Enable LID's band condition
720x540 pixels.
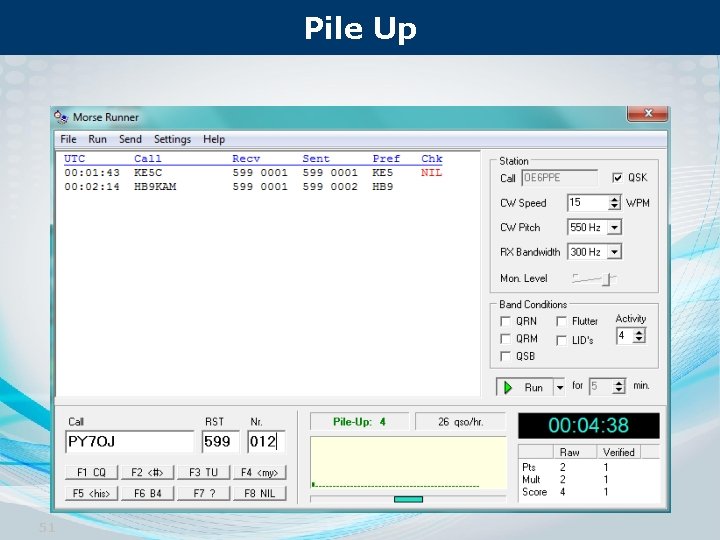tap(561, 341)
